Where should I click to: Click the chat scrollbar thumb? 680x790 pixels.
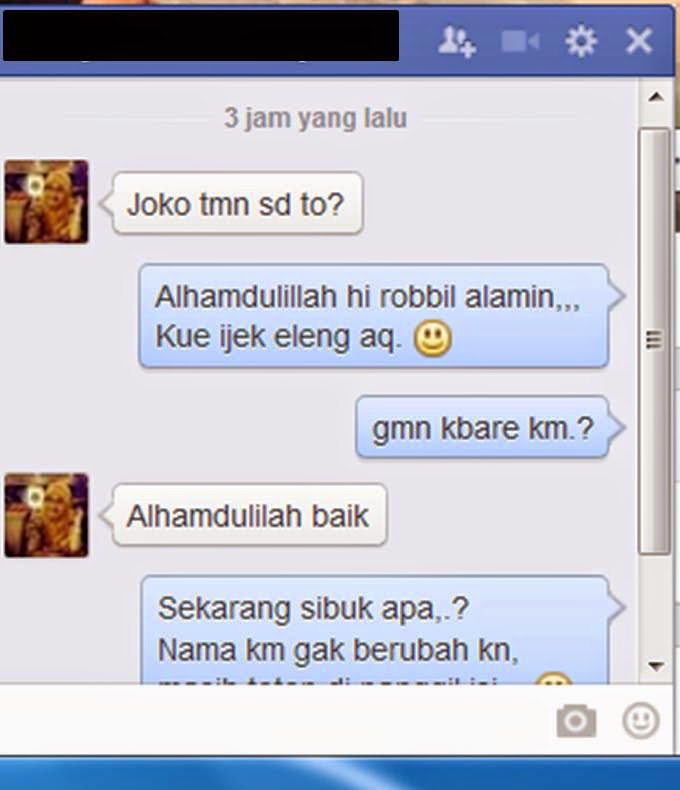654,341
